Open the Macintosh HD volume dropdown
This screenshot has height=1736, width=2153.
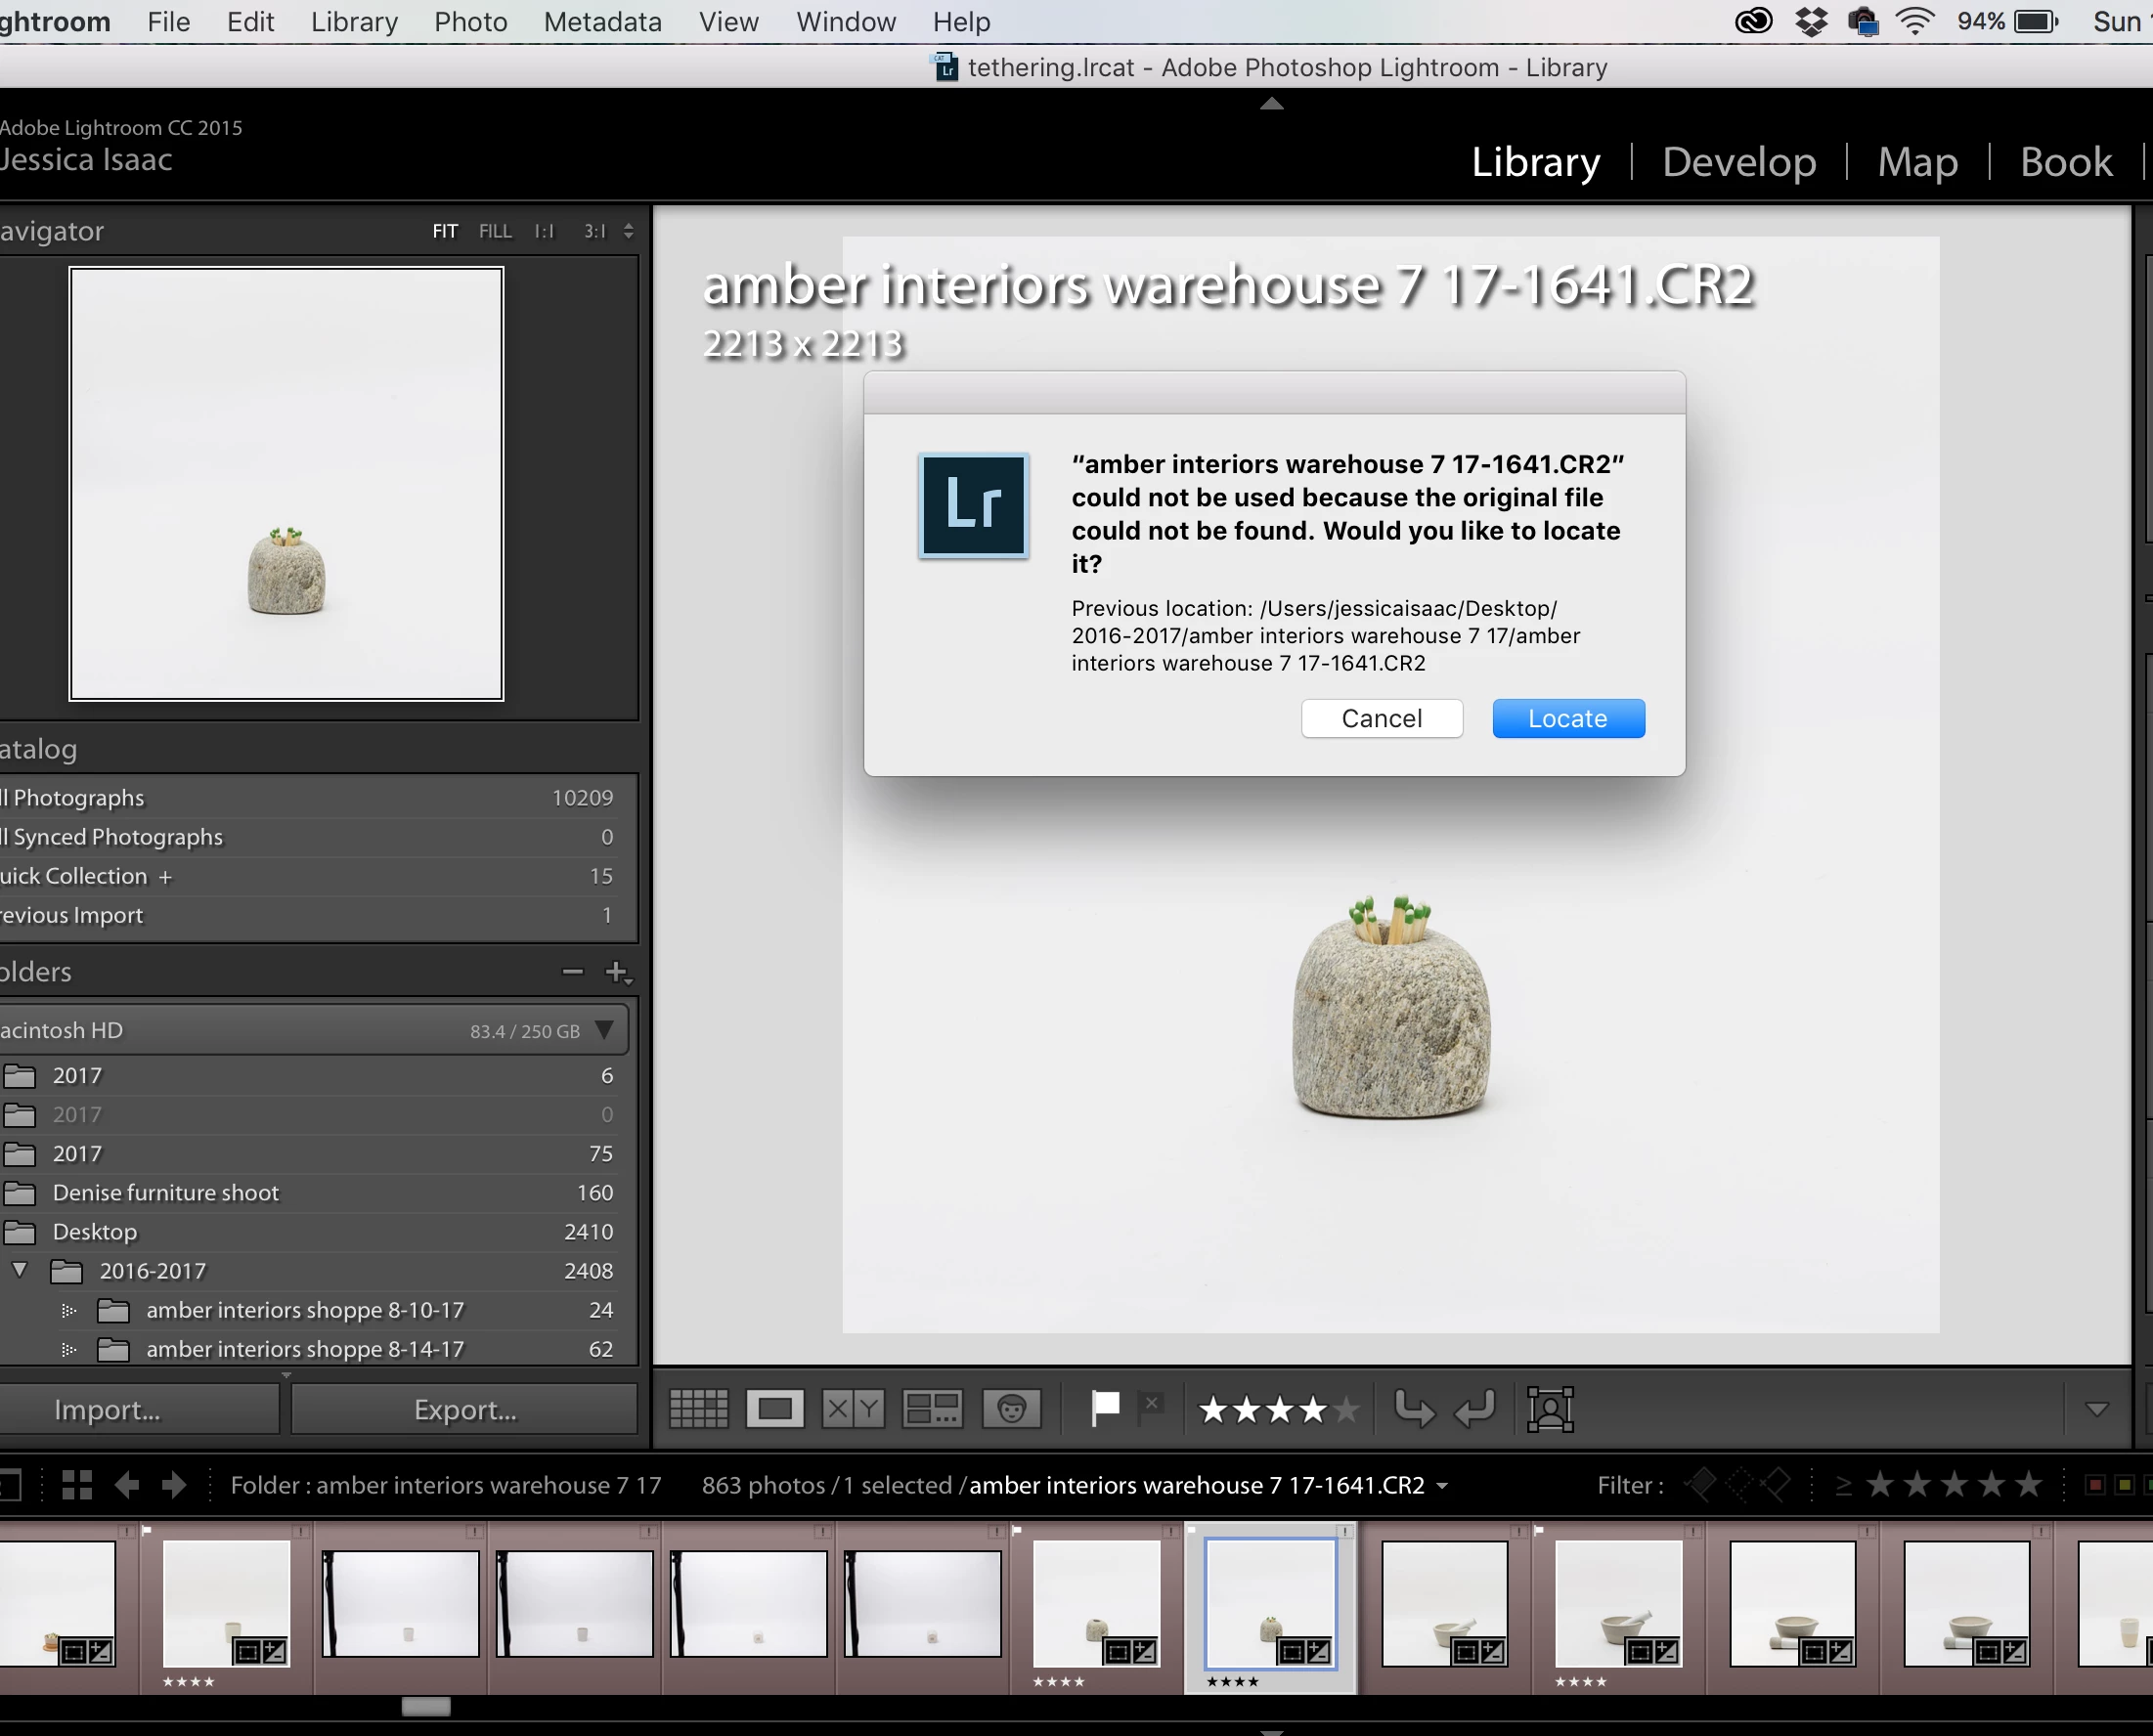[604, 1030]
